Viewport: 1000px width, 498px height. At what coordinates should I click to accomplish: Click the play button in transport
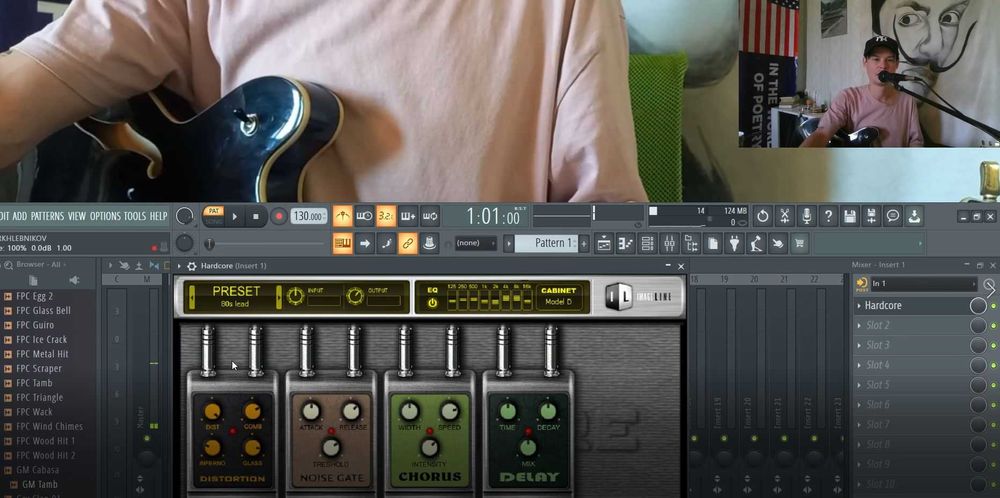coord(235,216)
